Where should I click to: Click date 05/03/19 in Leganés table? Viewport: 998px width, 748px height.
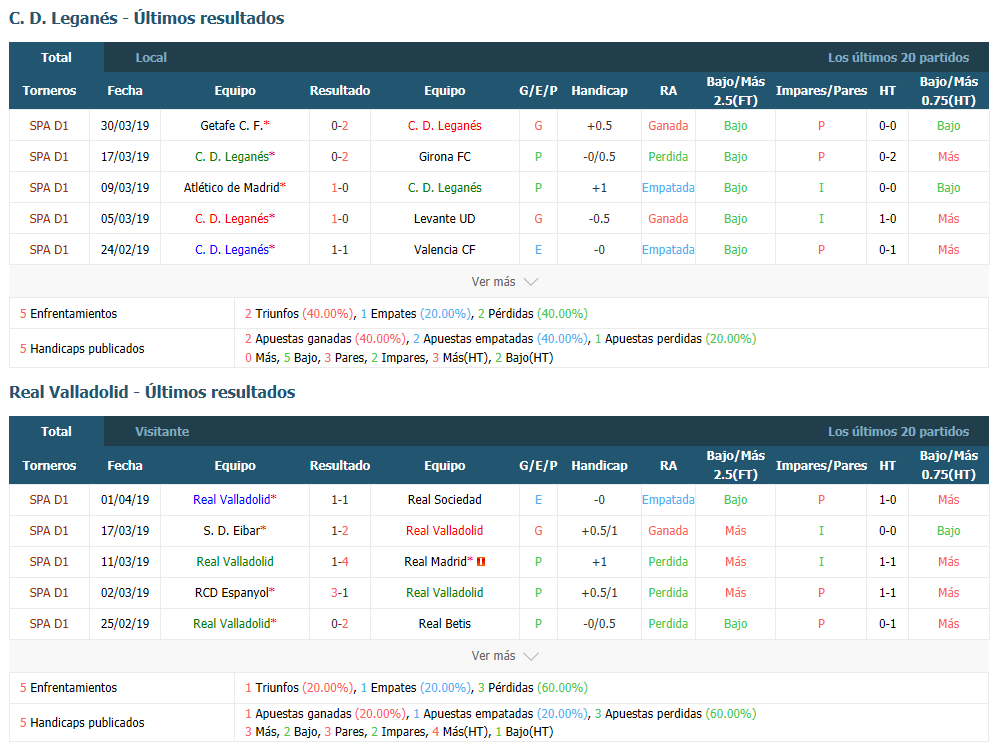pyautogui.click(x=125, y=219)
